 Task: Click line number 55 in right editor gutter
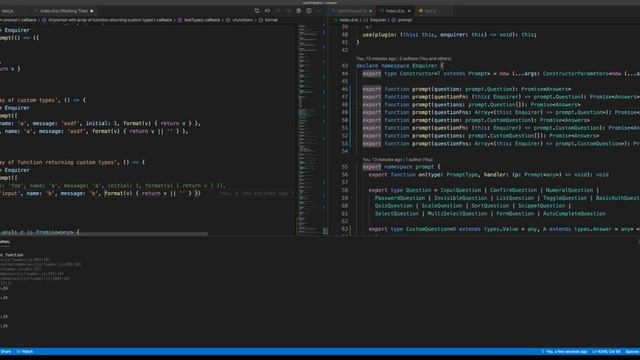345,167
